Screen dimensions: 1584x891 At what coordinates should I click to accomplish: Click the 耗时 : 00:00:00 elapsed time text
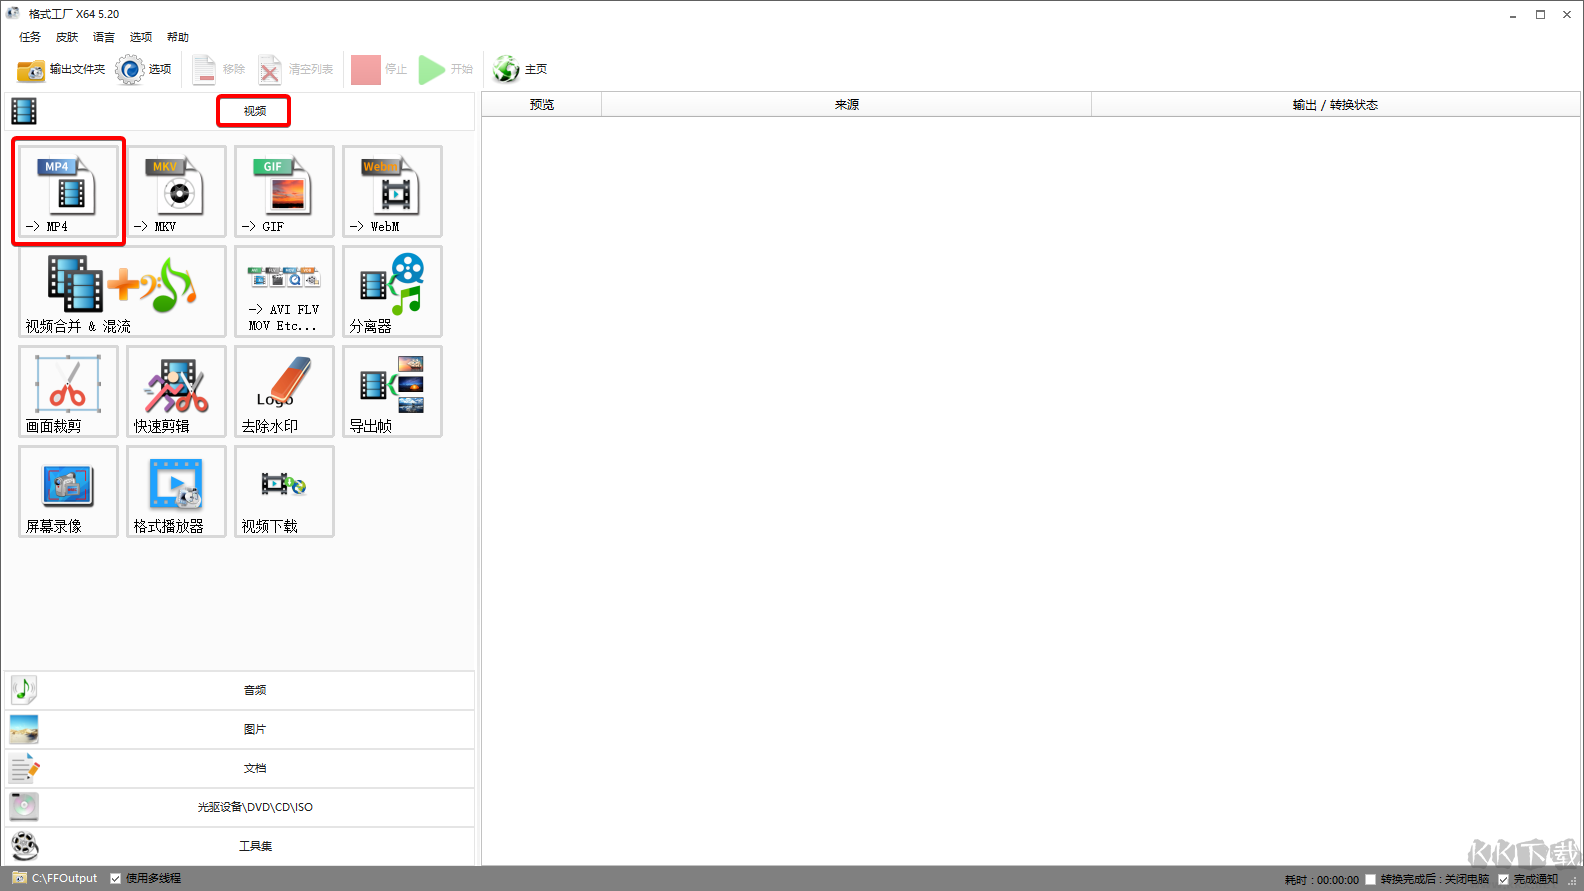[x=1322, y=880]
